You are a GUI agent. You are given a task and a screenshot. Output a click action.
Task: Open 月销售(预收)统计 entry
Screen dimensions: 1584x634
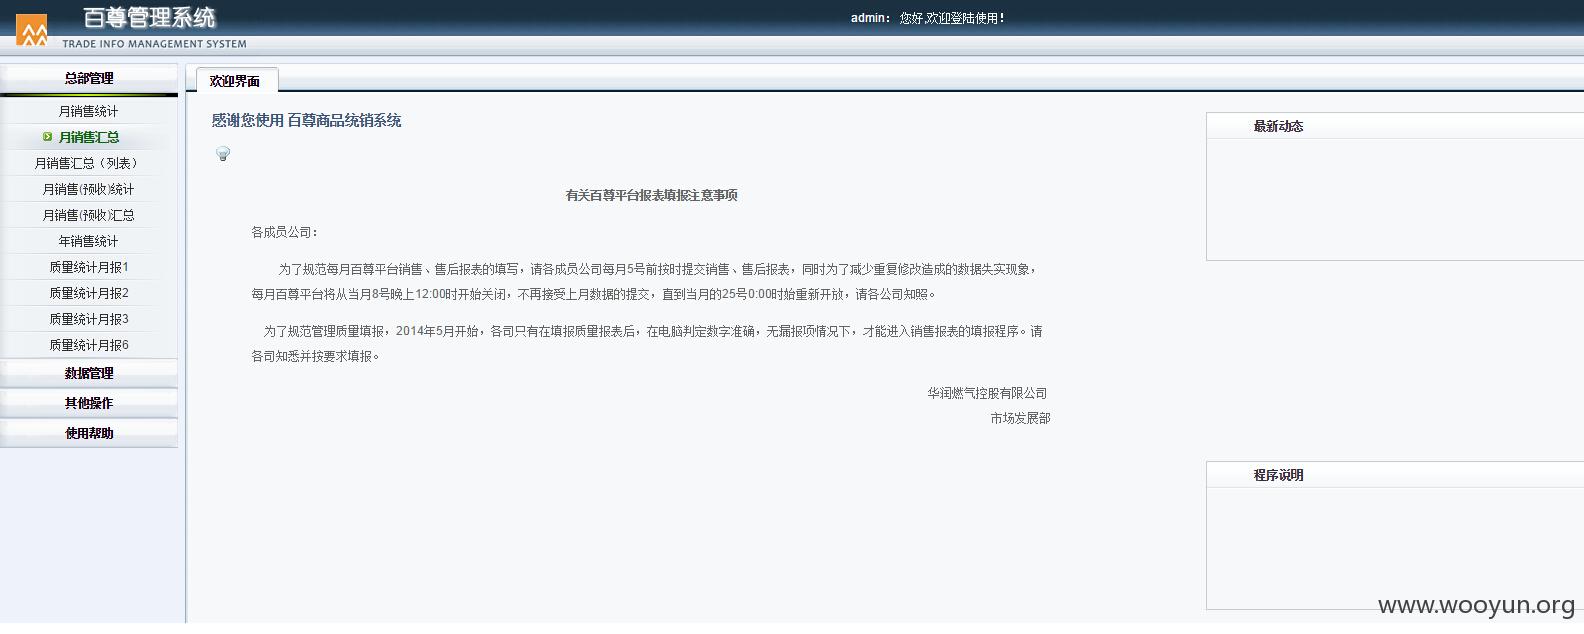pos(88,189)
